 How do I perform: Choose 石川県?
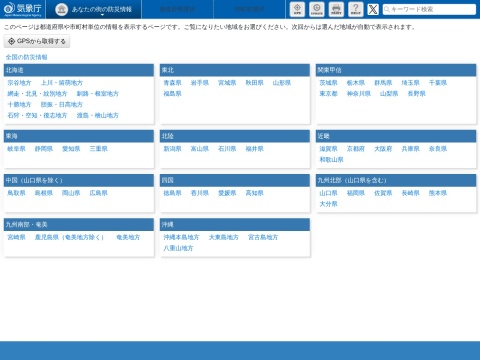227,149
